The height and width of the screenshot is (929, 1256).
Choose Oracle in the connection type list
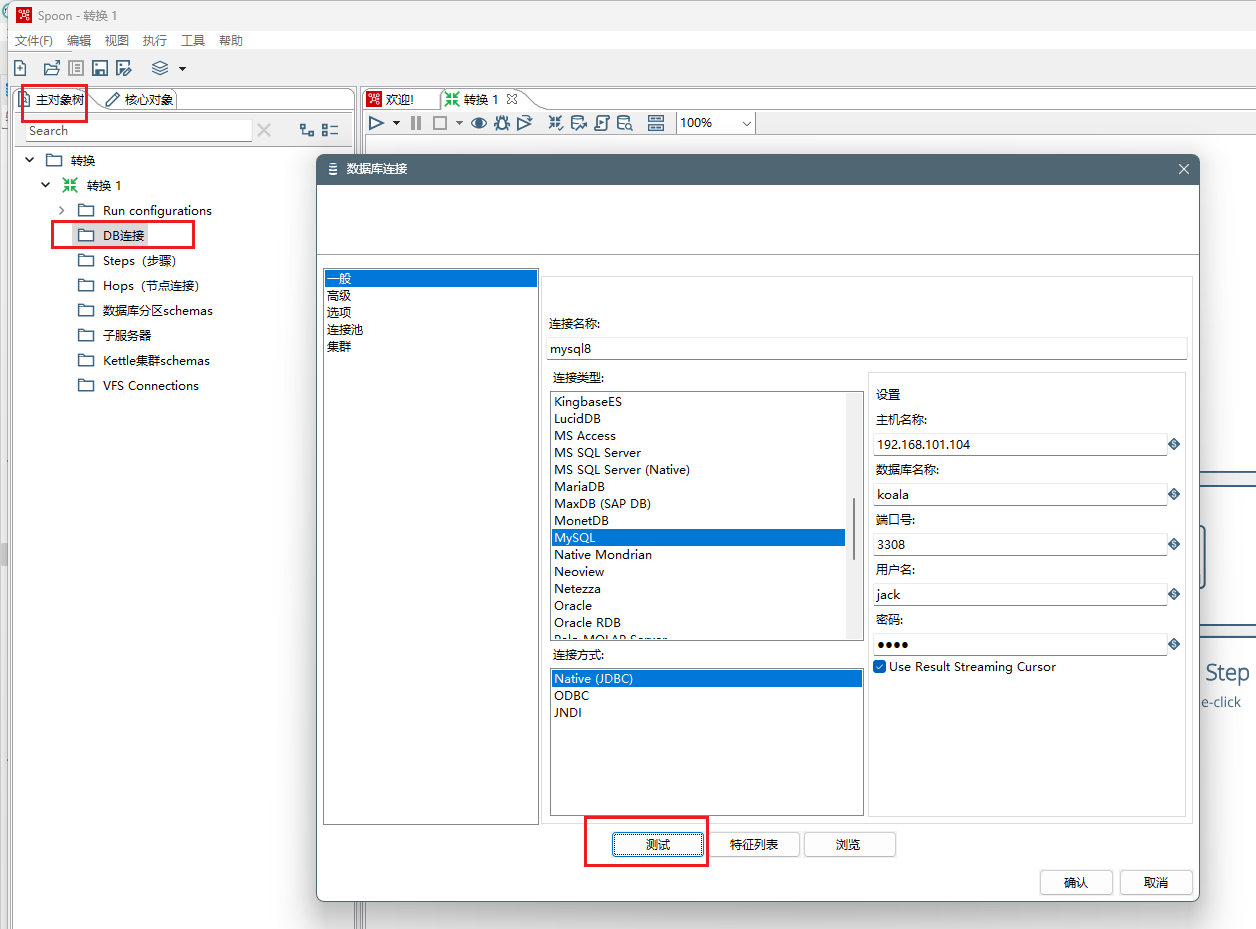pos(573,605)
